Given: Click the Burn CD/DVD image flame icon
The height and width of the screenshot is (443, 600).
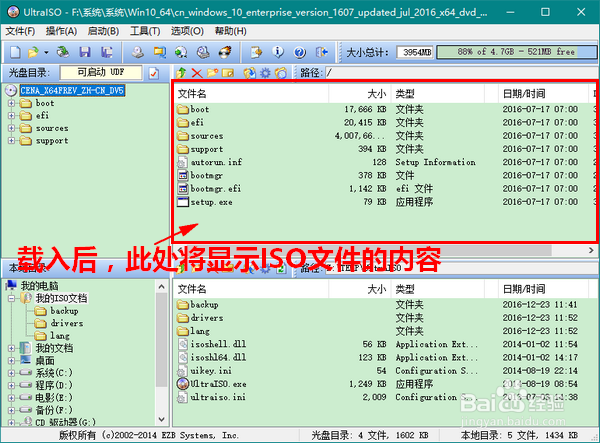Looking at the screenshot, I should point(225,52).
